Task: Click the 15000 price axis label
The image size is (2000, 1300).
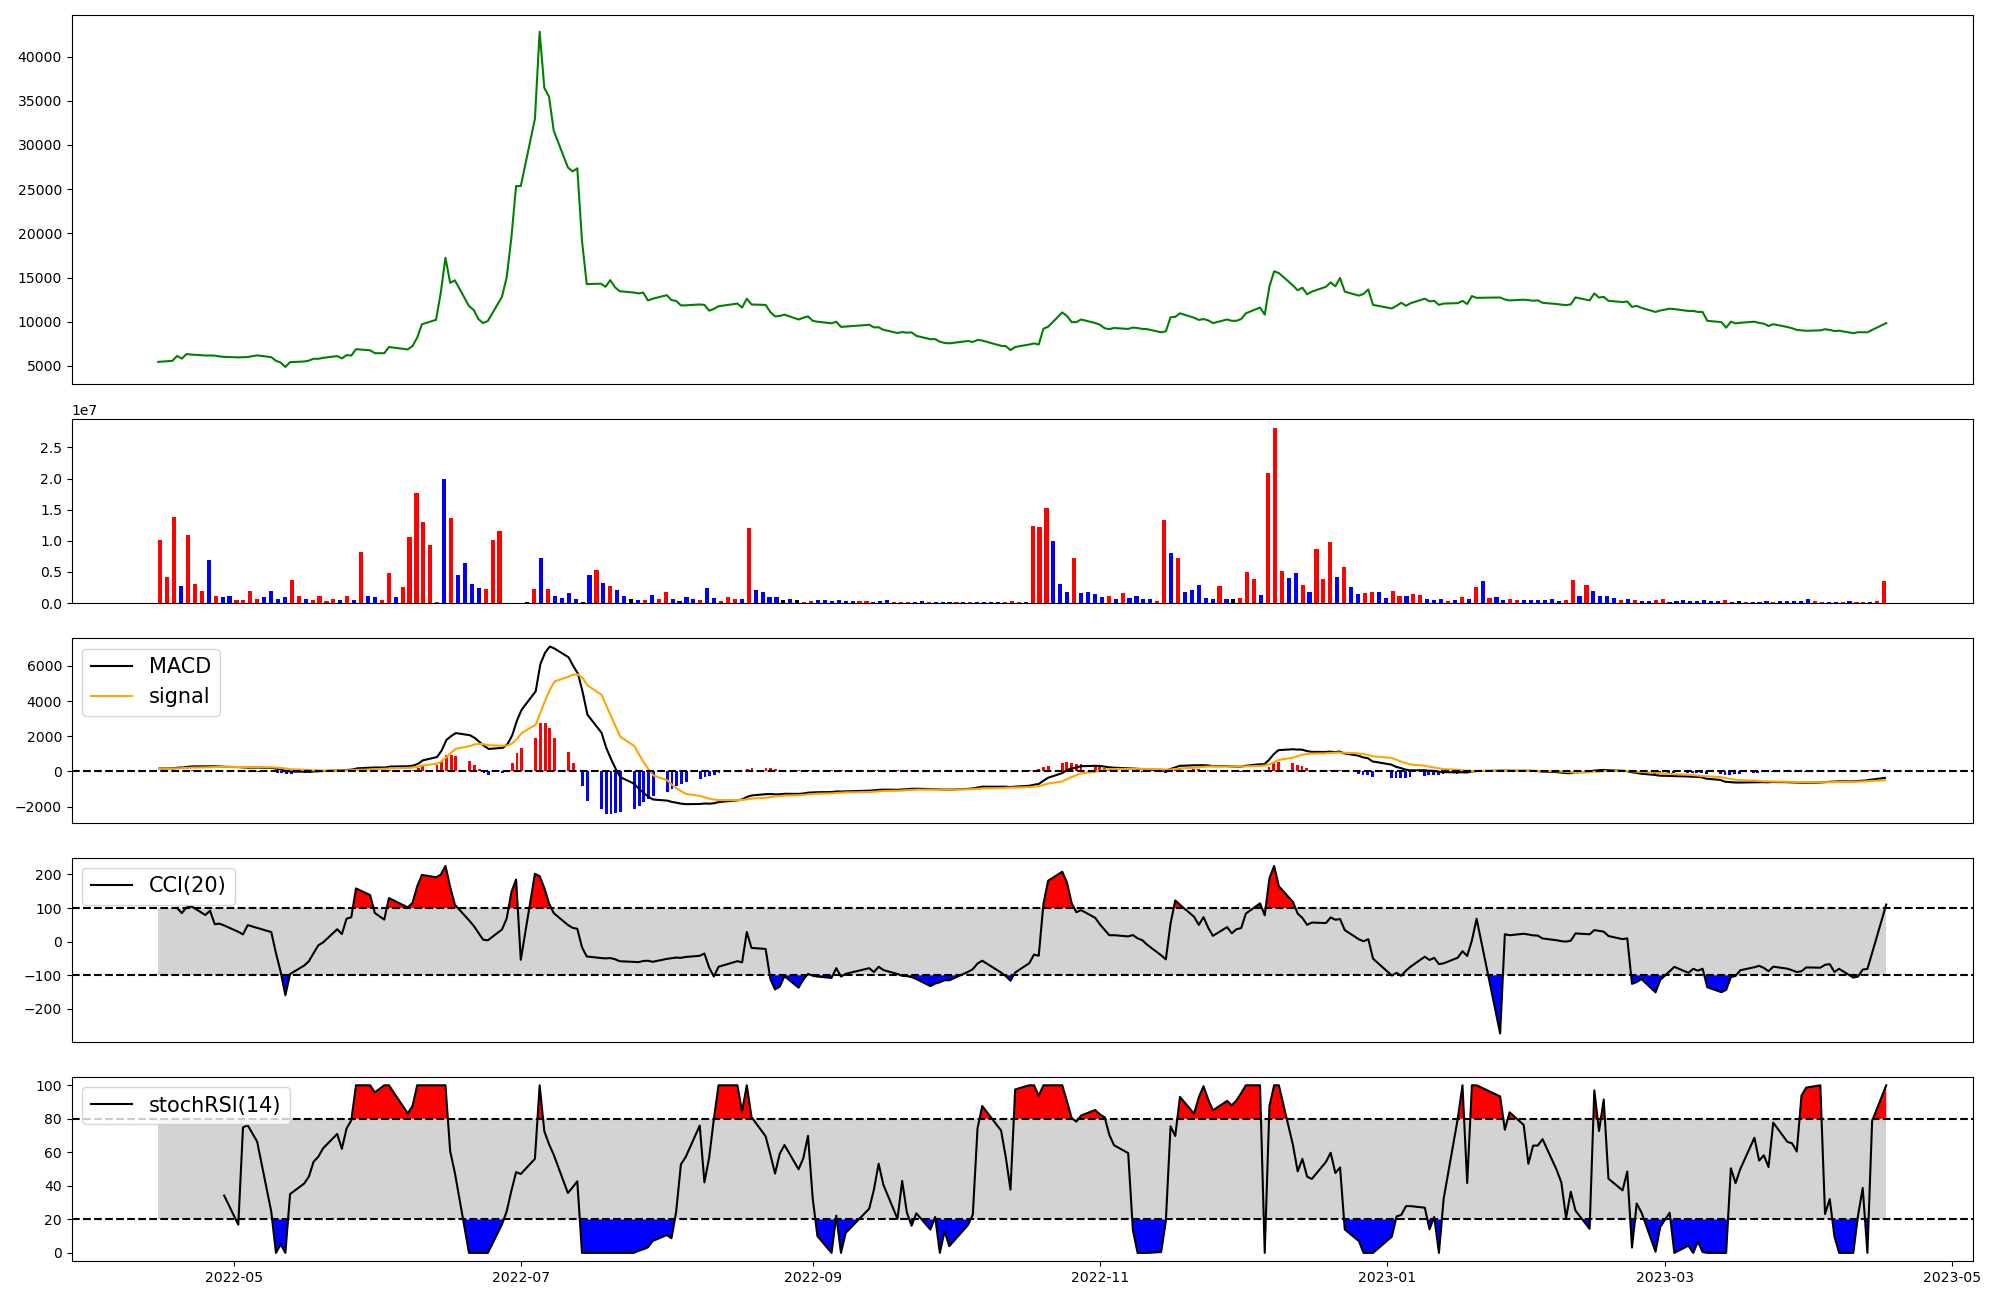Action: [40, 278]
